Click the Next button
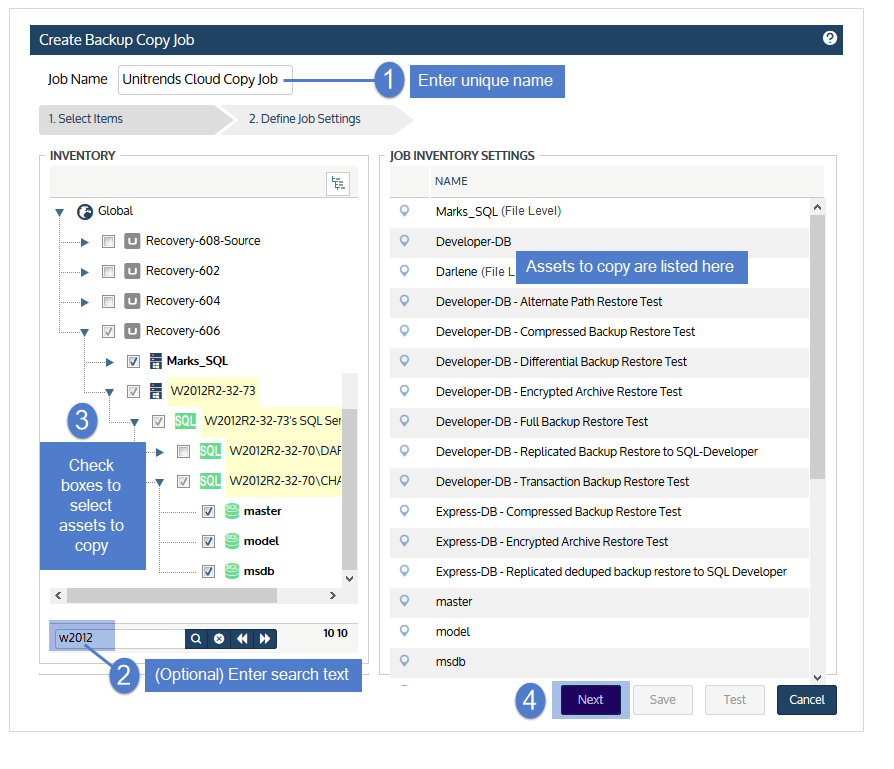 click(x=591, y=699)
